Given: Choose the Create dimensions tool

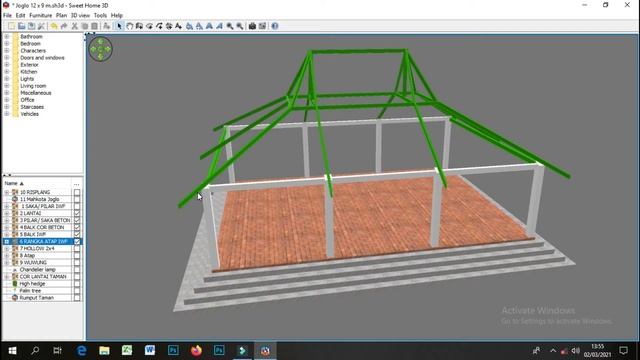Looking at the screenshot, I should pyautogui.click(x=169, y=26).
